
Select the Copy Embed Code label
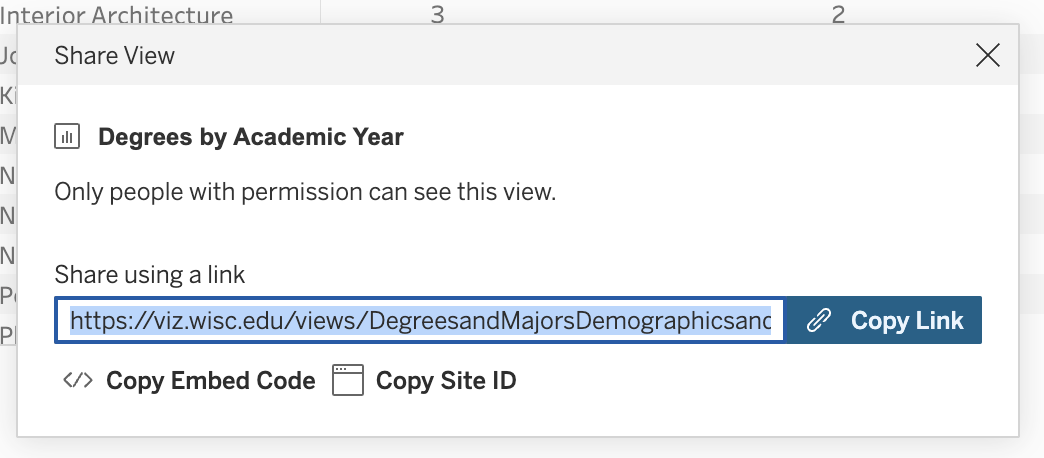tap(210, 380)
